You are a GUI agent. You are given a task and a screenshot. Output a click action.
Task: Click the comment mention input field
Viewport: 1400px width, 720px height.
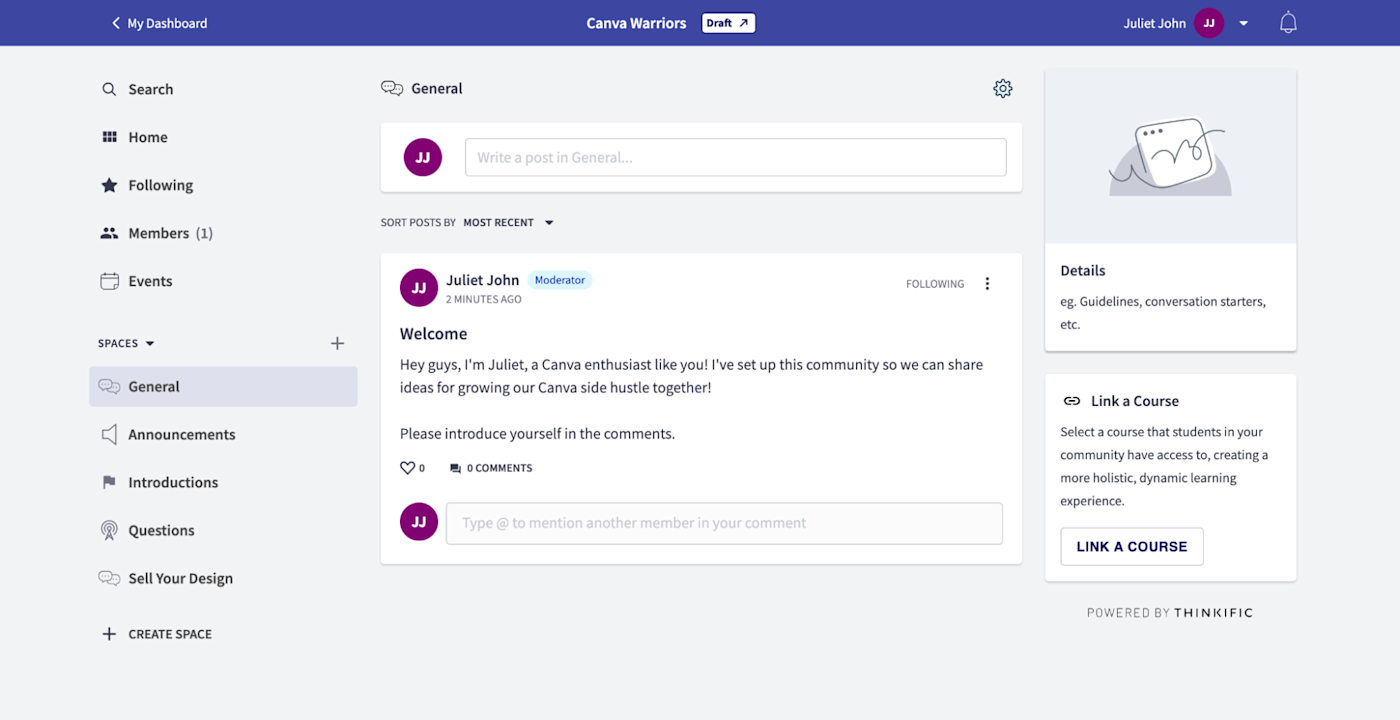coord(724,523)
